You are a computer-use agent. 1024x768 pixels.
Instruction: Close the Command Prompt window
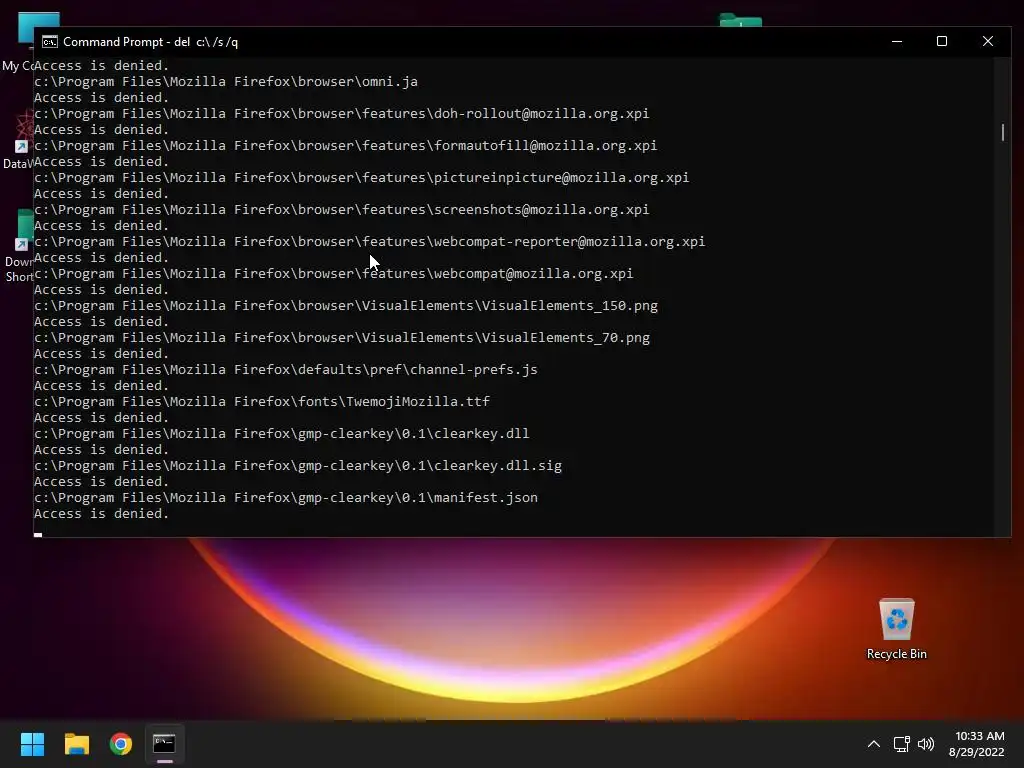(987, 41)
